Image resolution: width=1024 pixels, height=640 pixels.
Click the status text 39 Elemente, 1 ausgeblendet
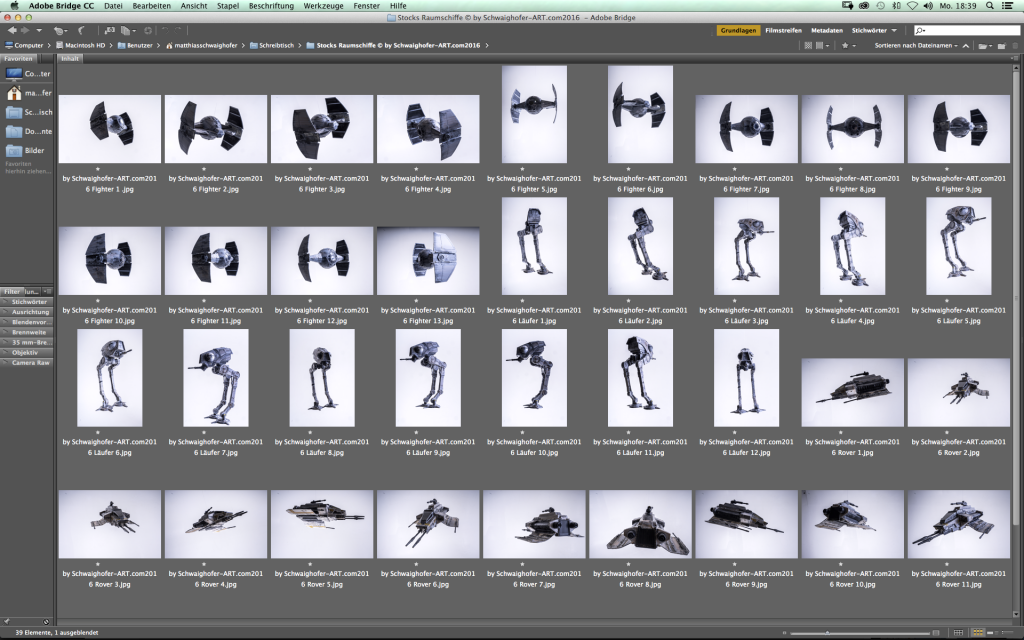57,633
